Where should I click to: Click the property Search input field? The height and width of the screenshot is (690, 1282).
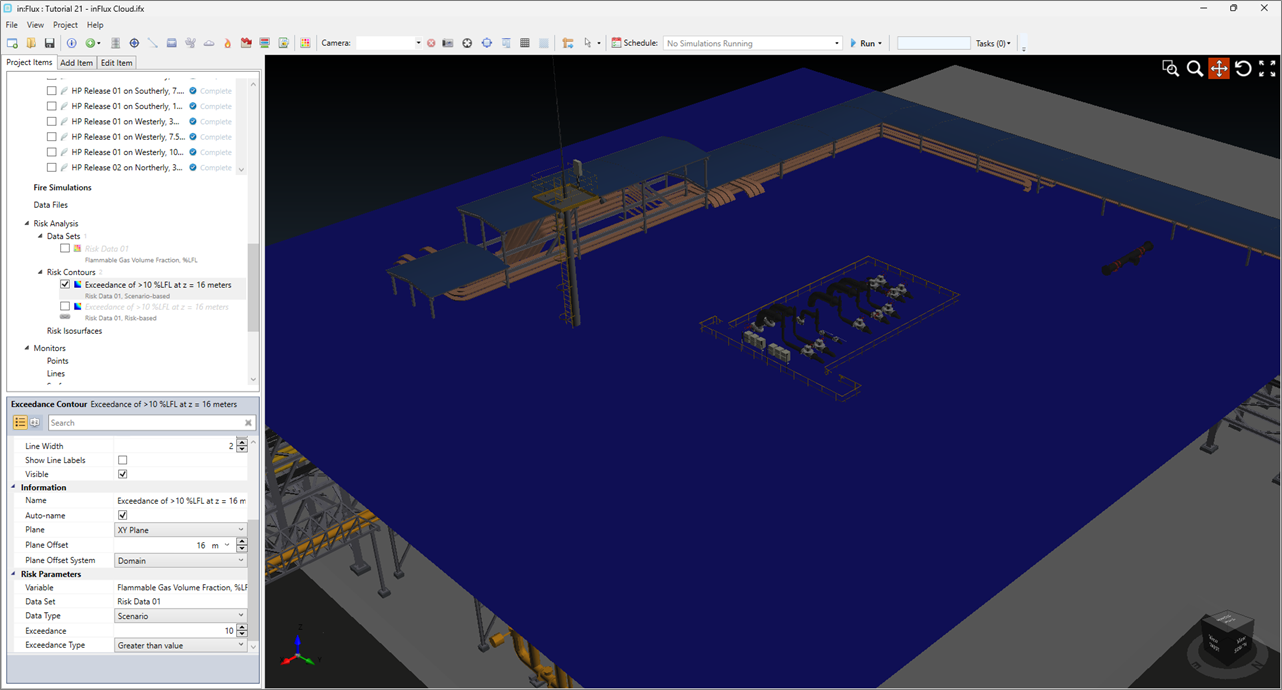(x=145, y=423)
